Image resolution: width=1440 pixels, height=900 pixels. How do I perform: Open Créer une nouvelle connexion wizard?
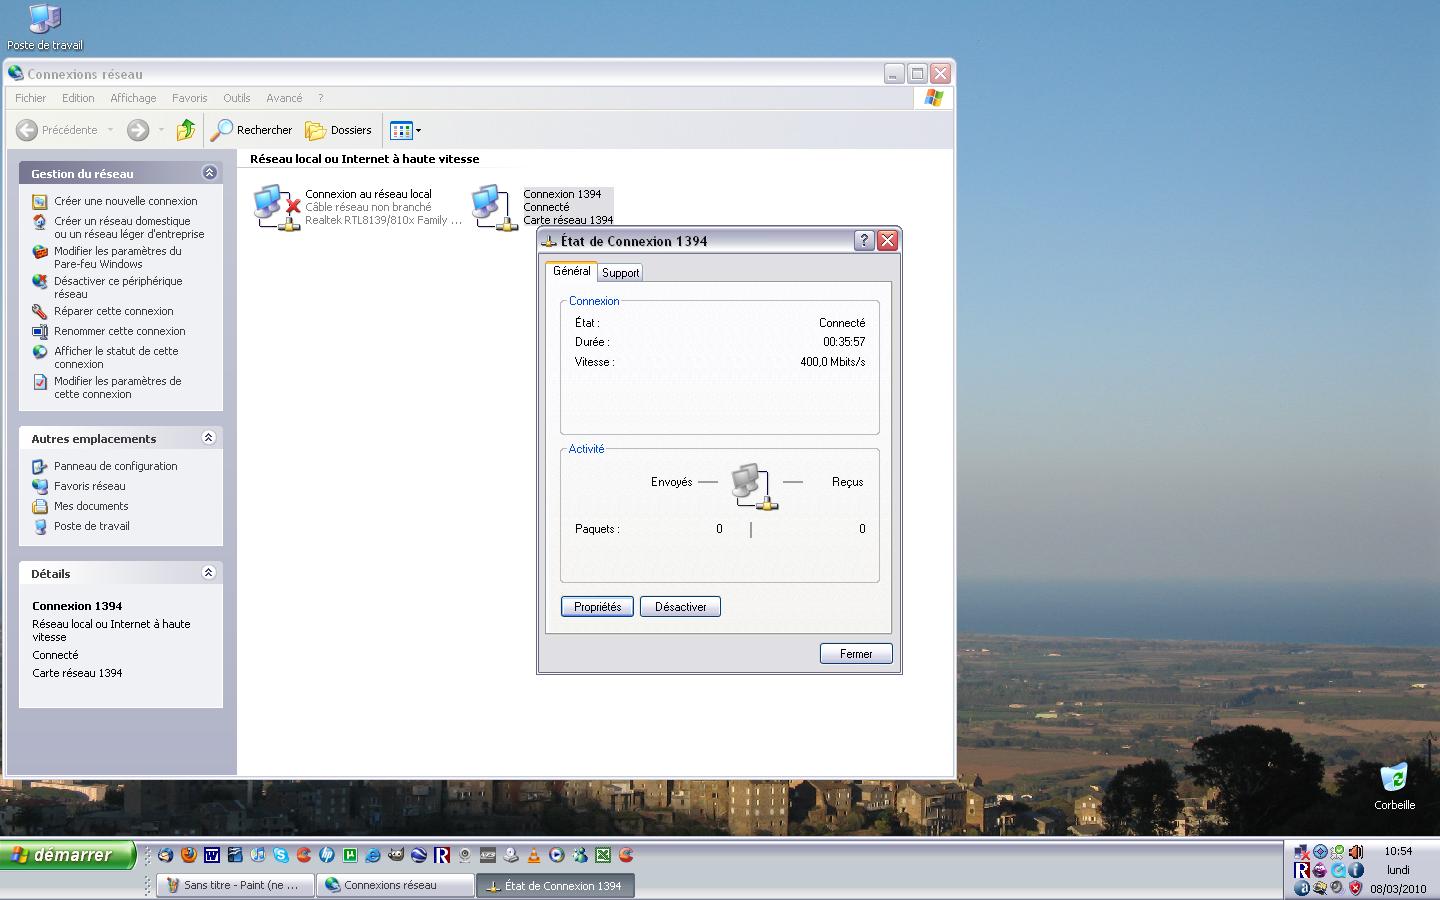(x=125, y=201)
